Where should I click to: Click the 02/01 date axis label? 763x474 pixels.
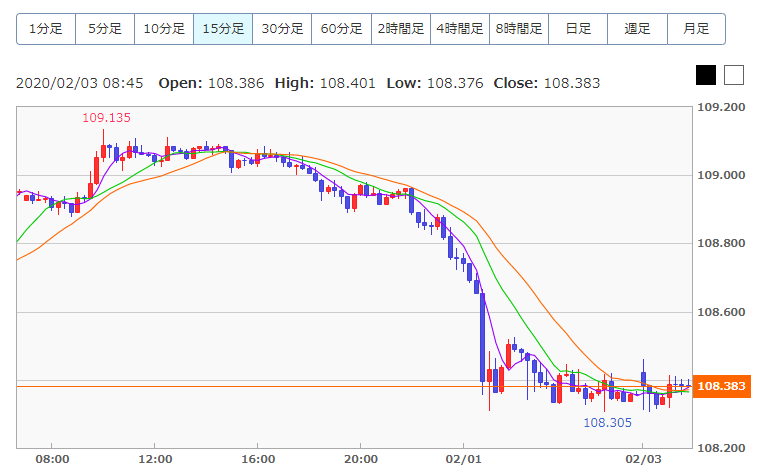coord(463,459)
